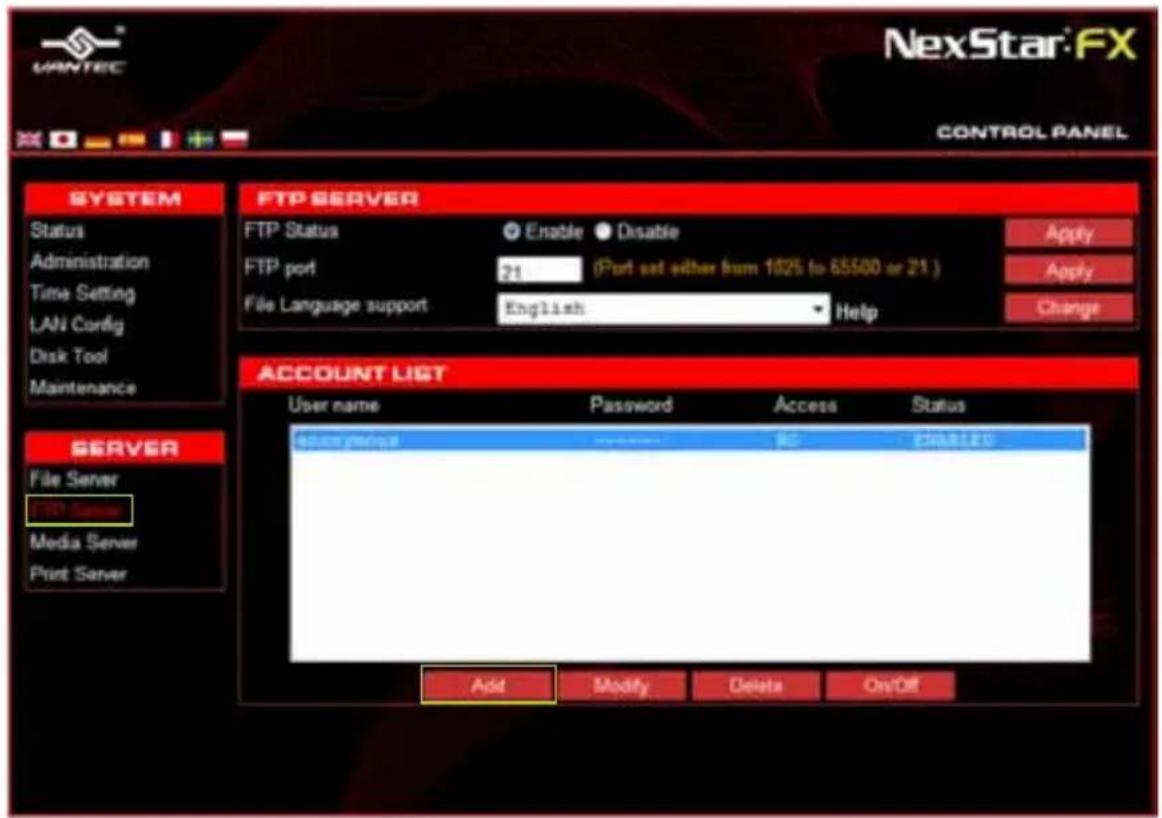Open the File Language support dropdown
Viewport: 1162px width, 818px height.
pyautogui.click(x=663, y=308)
